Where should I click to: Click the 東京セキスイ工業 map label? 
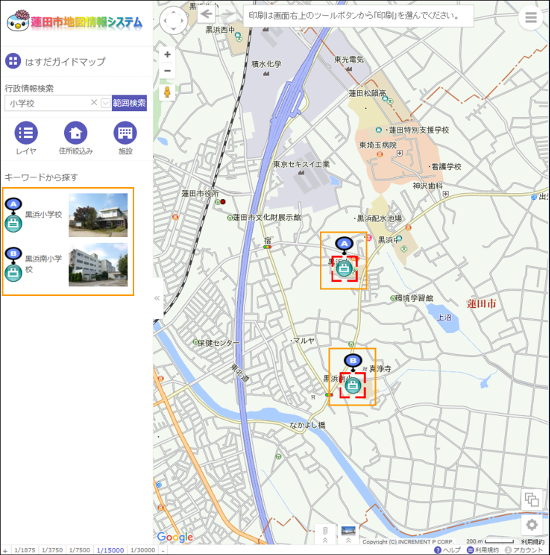point(301,164)
